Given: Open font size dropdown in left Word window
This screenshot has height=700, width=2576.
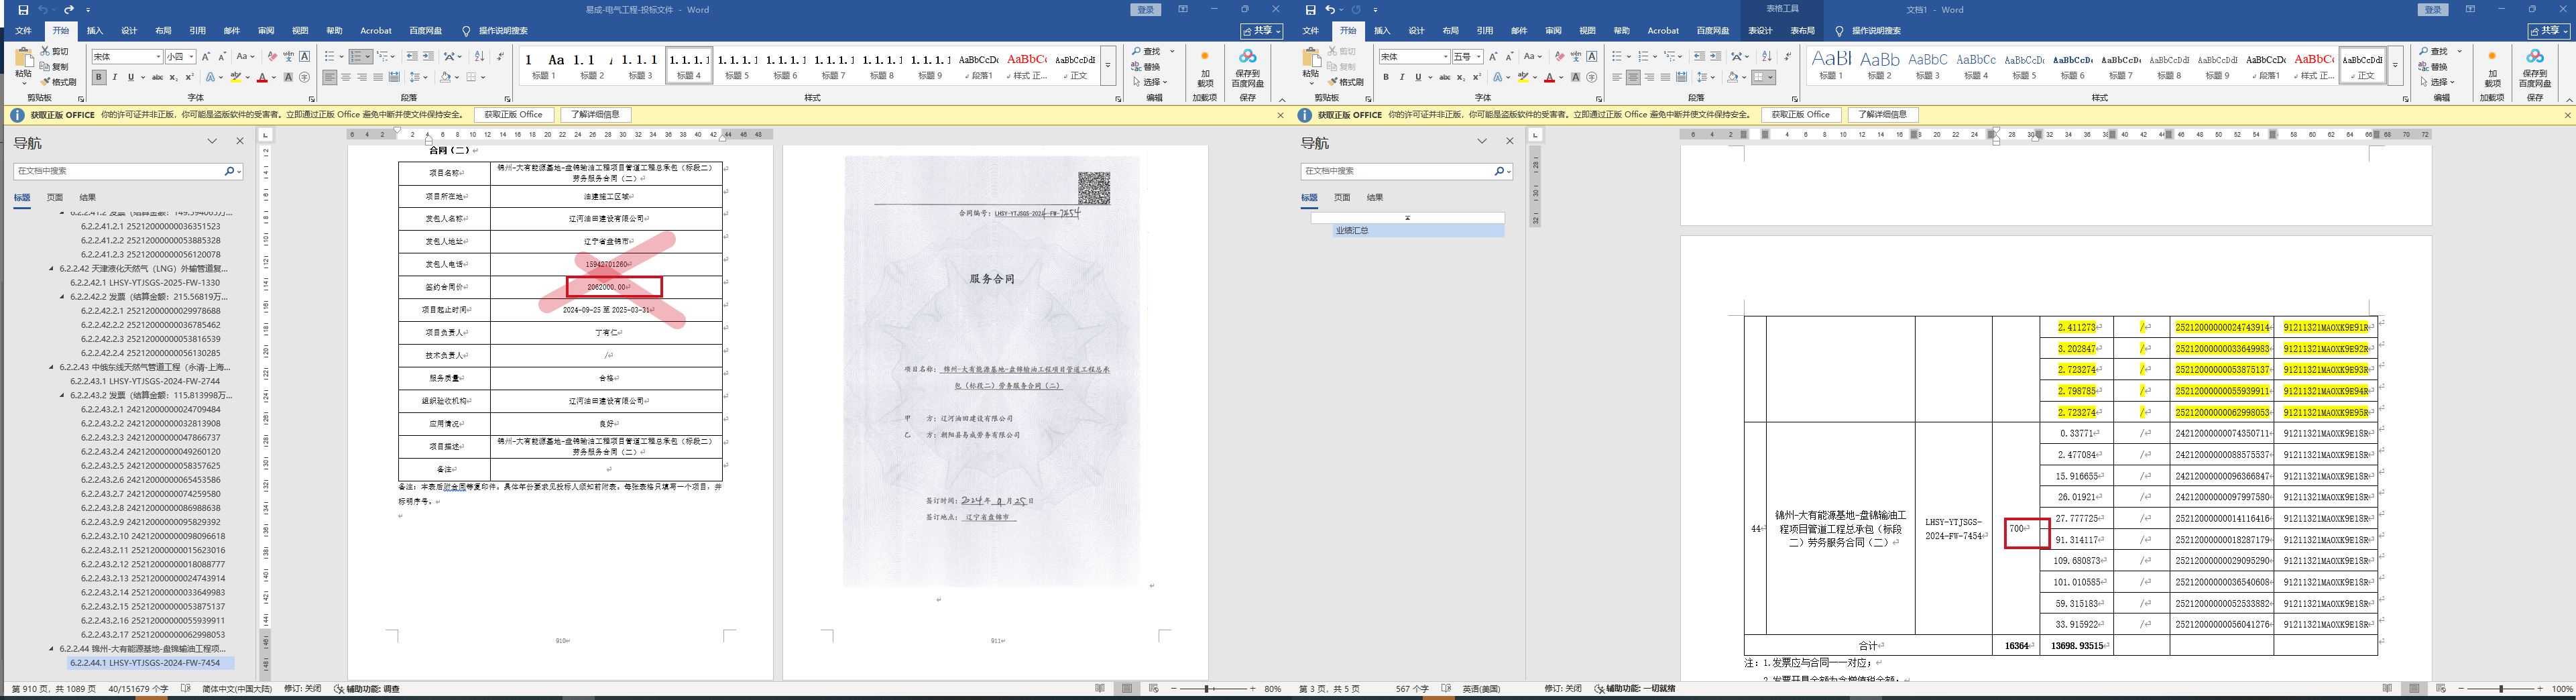Looking at the screenshot, I should pyautogui.click(x=191, y=57).
